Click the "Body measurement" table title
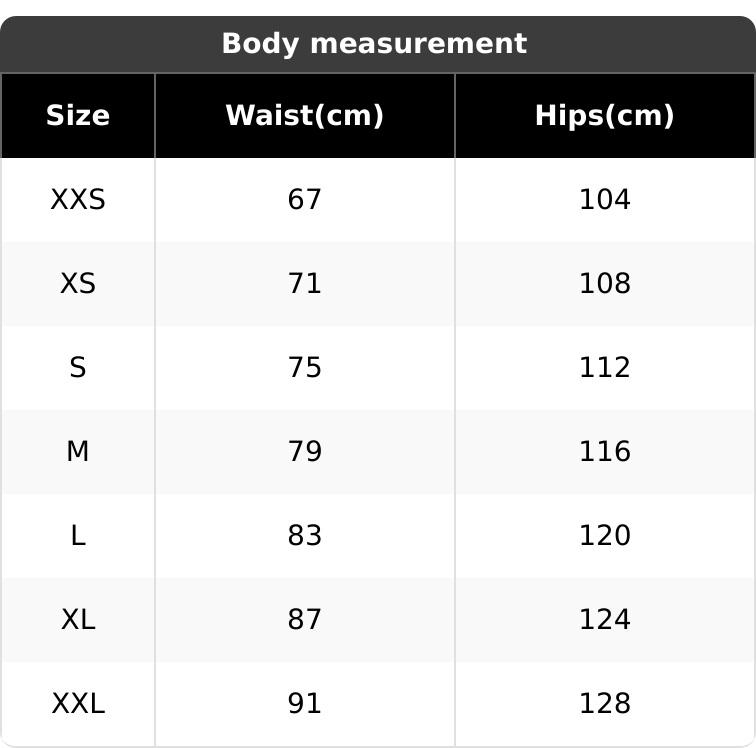This screenshot has height=748, width=756. pos(374,44)
